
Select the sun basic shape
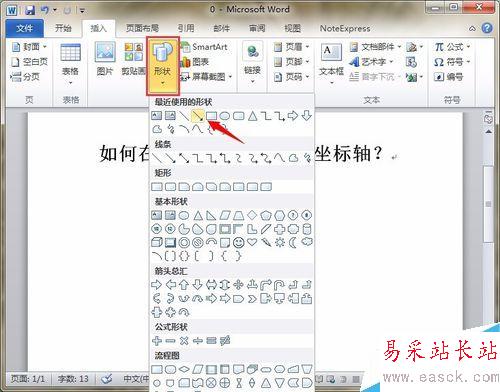[280, 243]
